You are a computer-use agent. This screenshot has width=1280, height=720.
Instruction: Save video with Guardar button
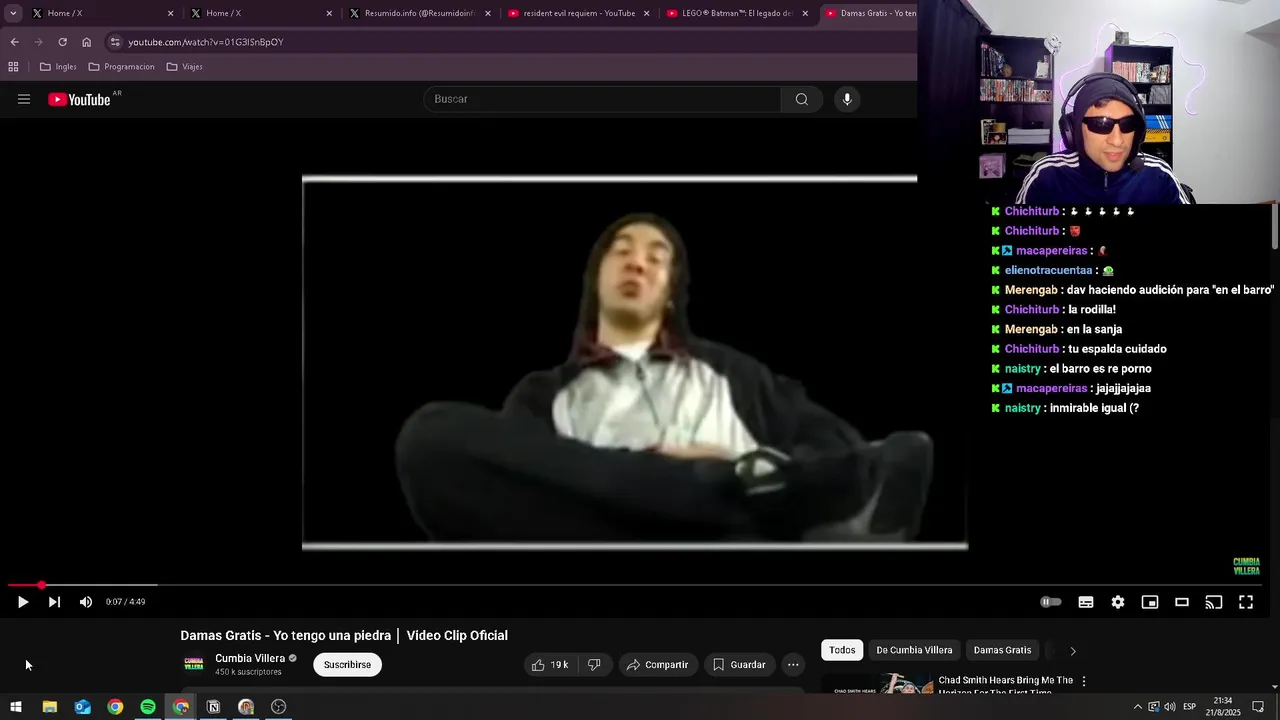coord(739,665)
